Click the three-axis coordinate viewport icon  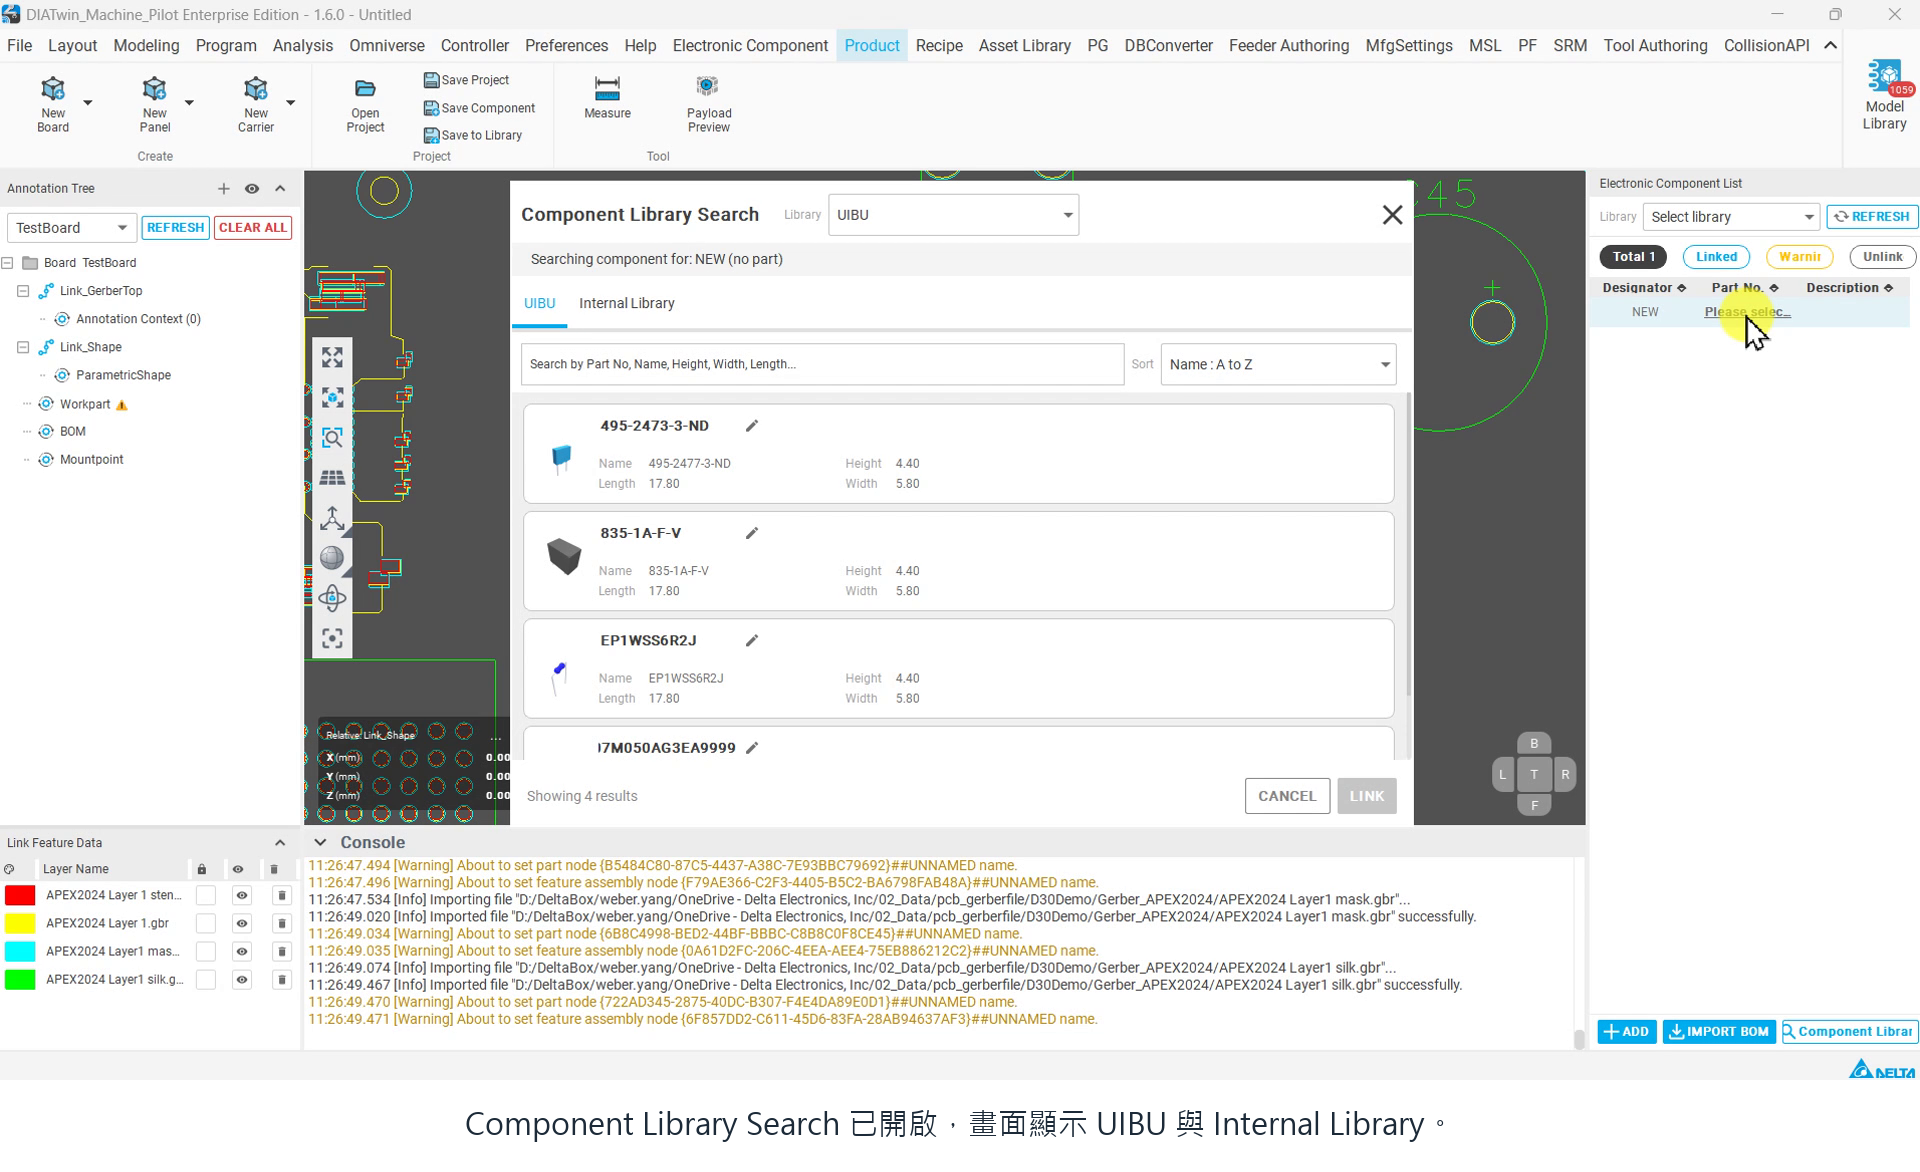pos(332,517)
